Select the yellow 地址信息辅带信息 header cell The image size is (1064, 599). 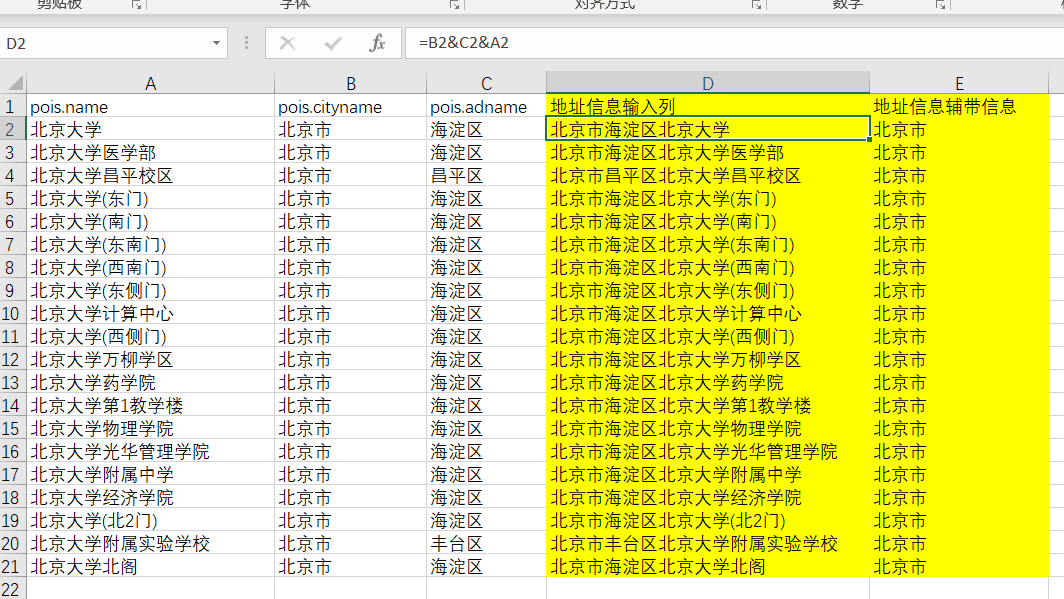pyautogui.click(x=959, y=107)
